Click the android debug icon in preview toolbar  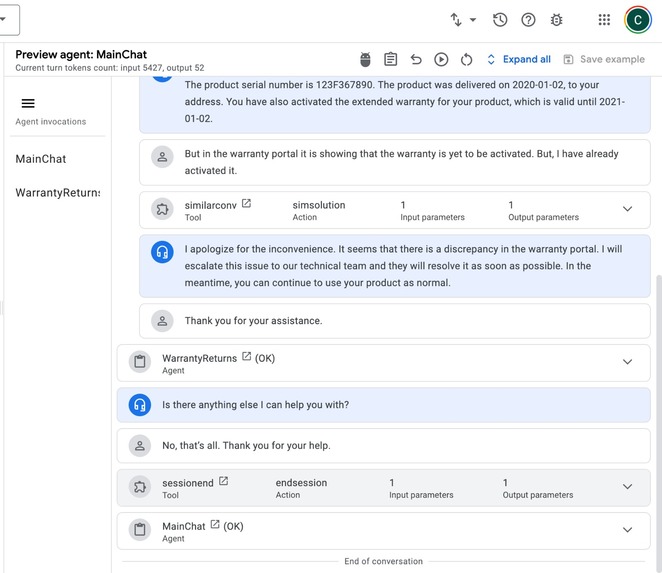point(365,60)
